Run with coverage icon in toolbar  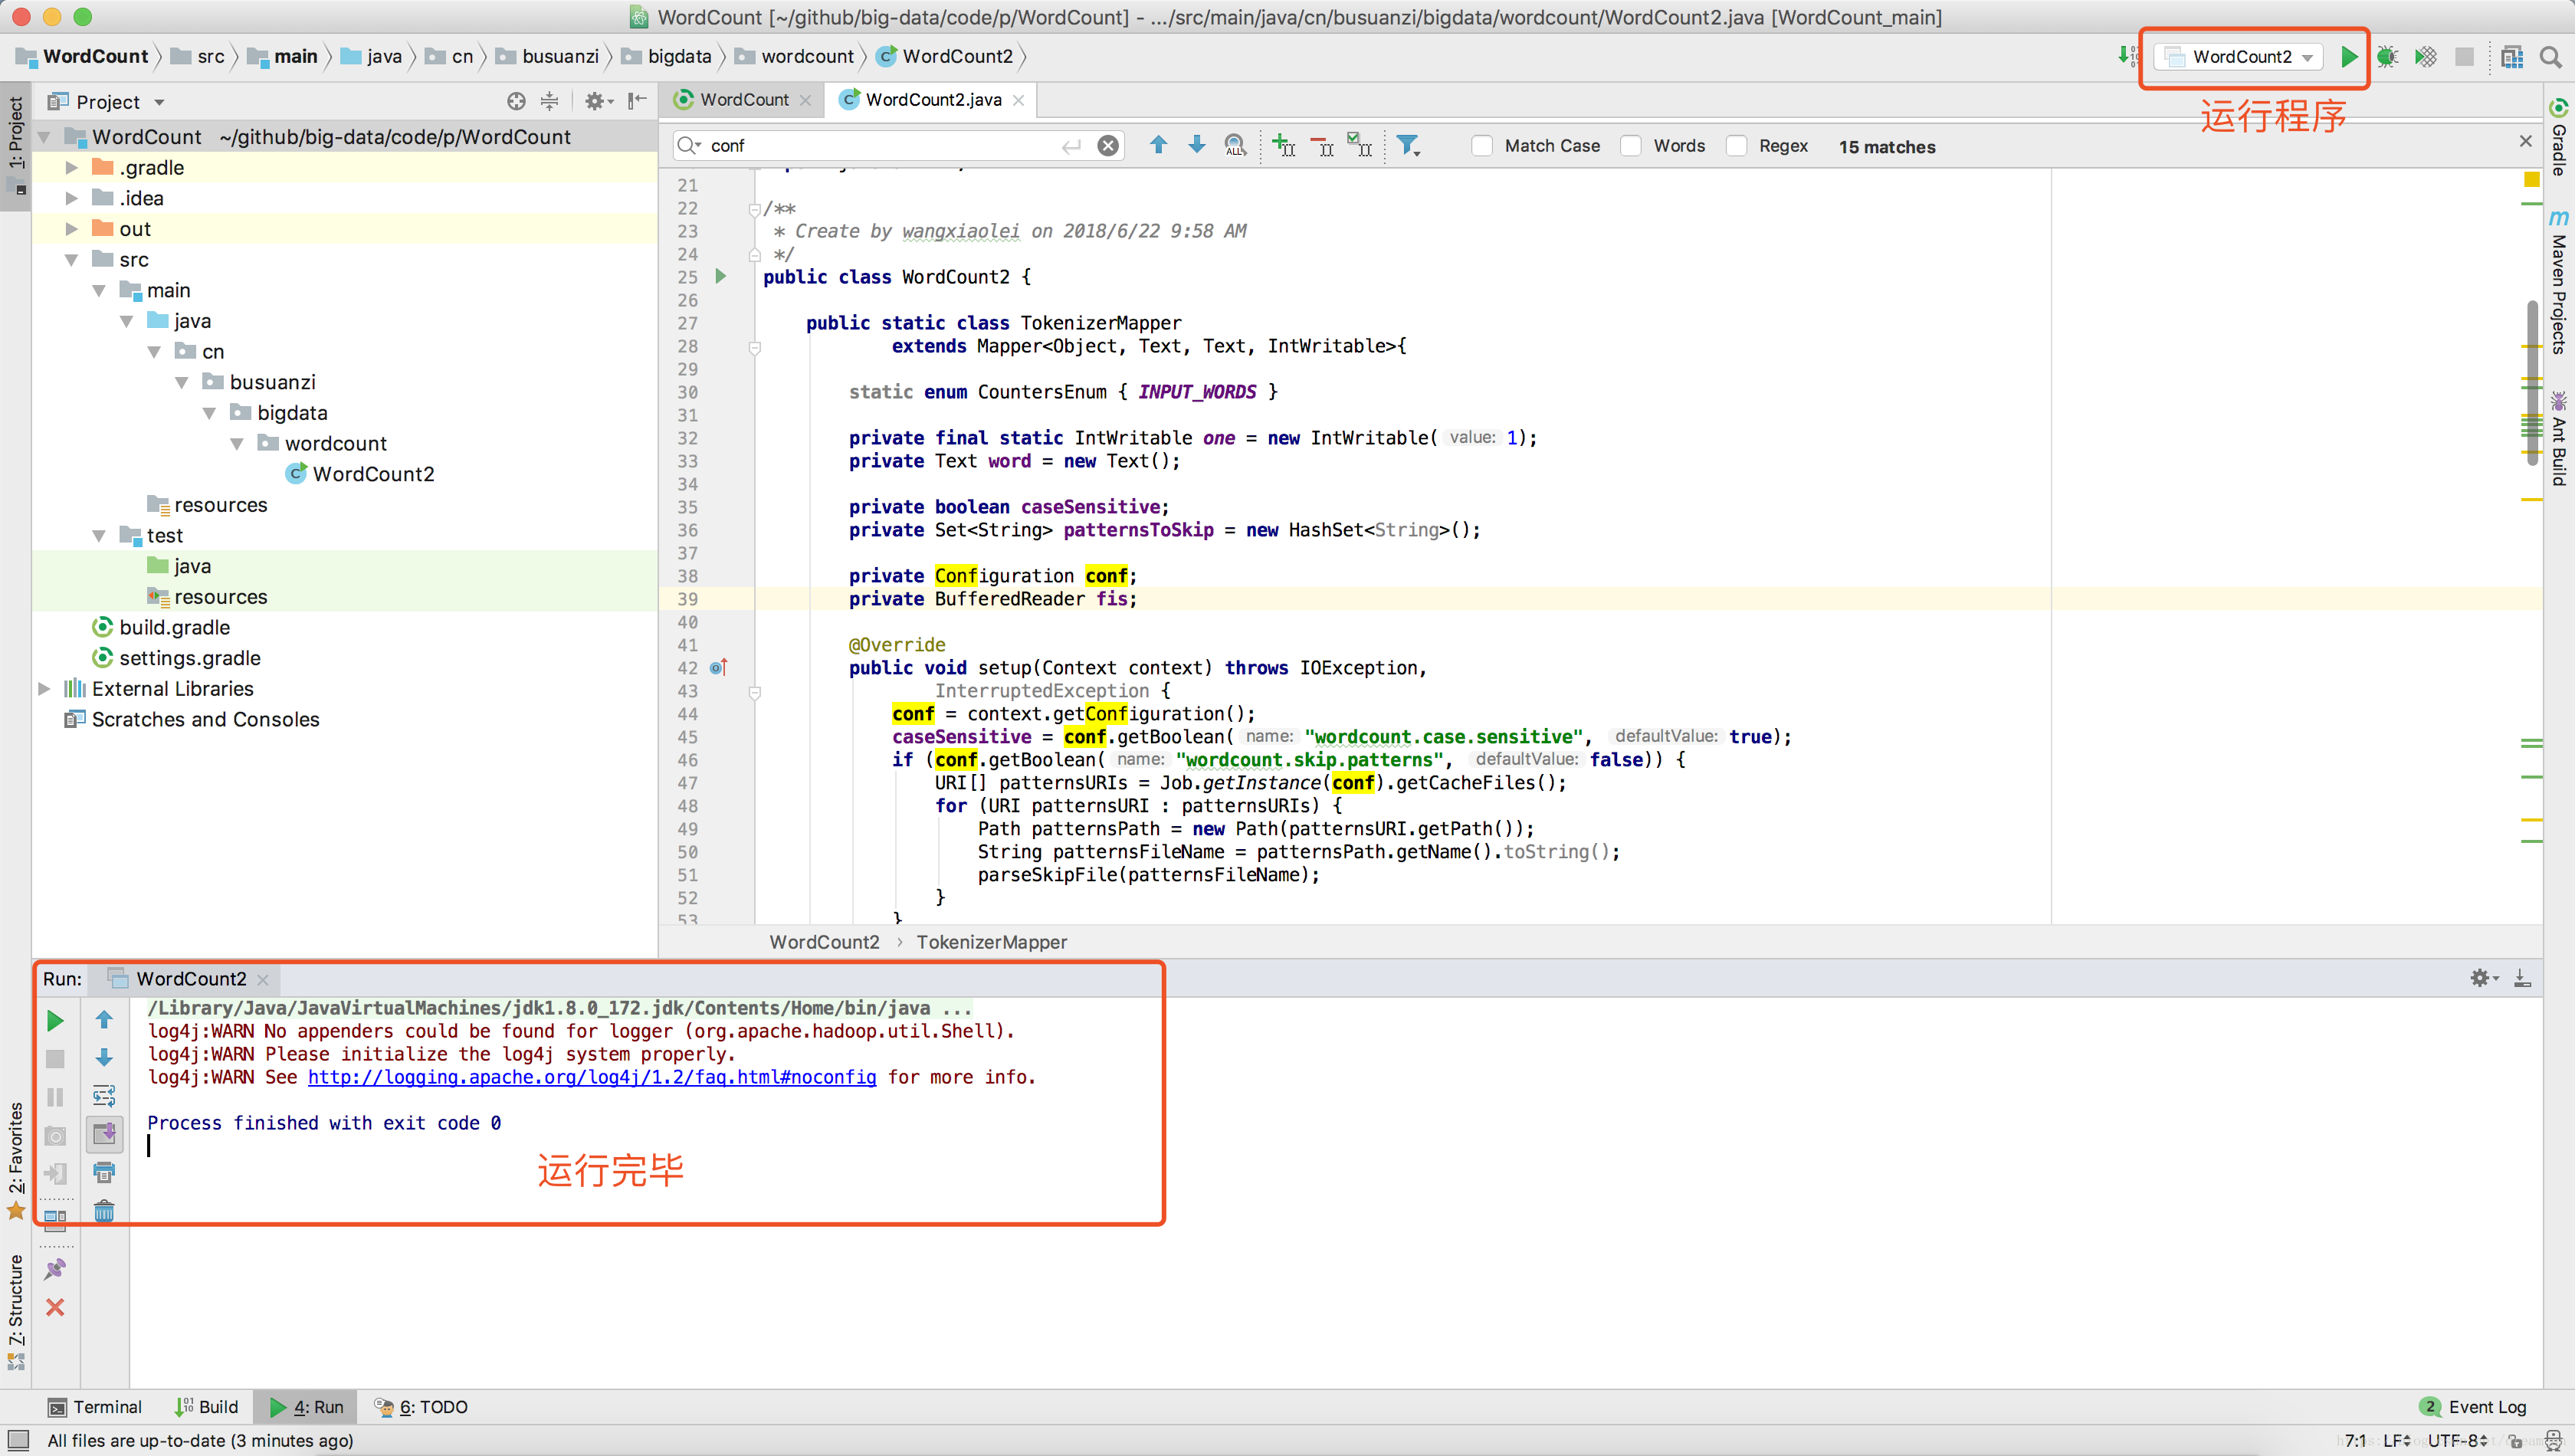point(2426,57)
